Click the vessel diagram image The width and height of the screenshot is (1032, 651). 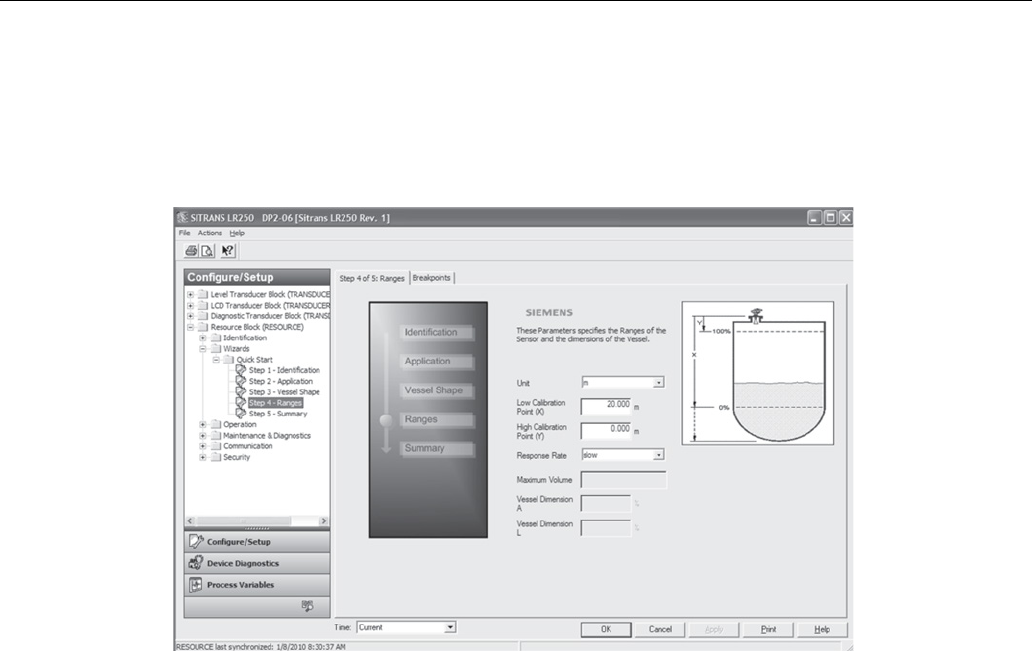coord(758,373)
